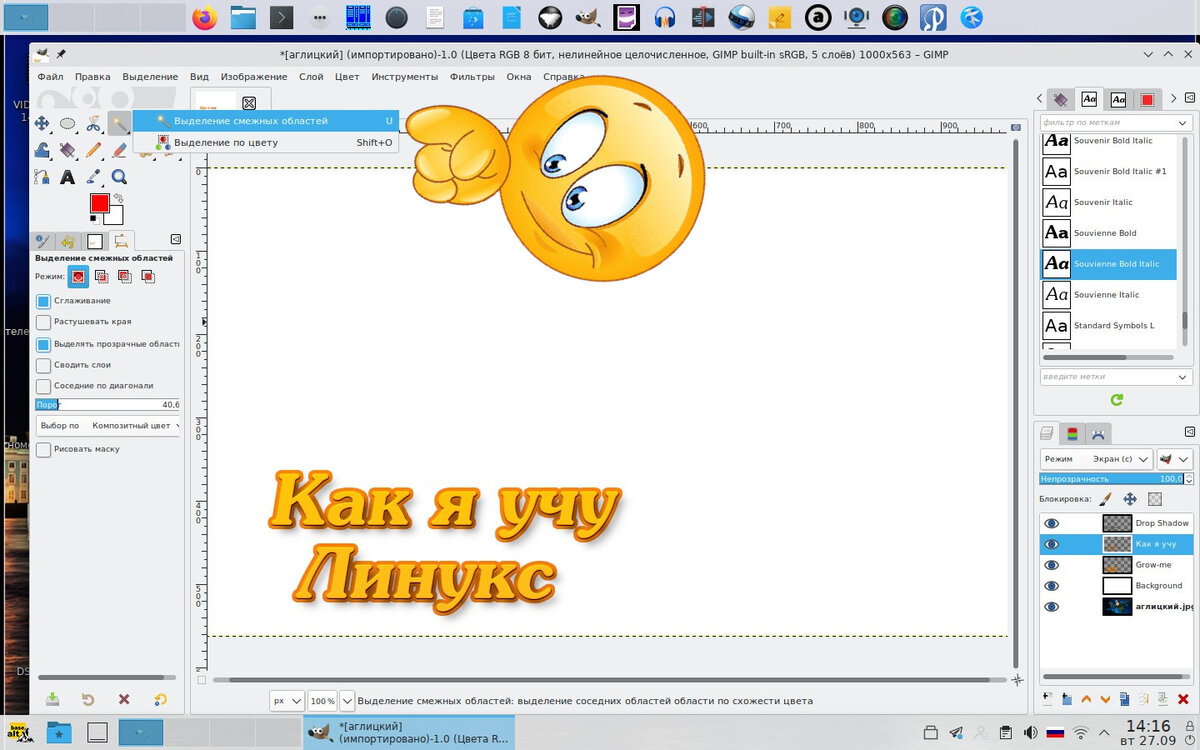The width and height of the screenshot is (1200, 750).
Task: Toggle the Сглаживание checkbox
Action: point(43,301)
